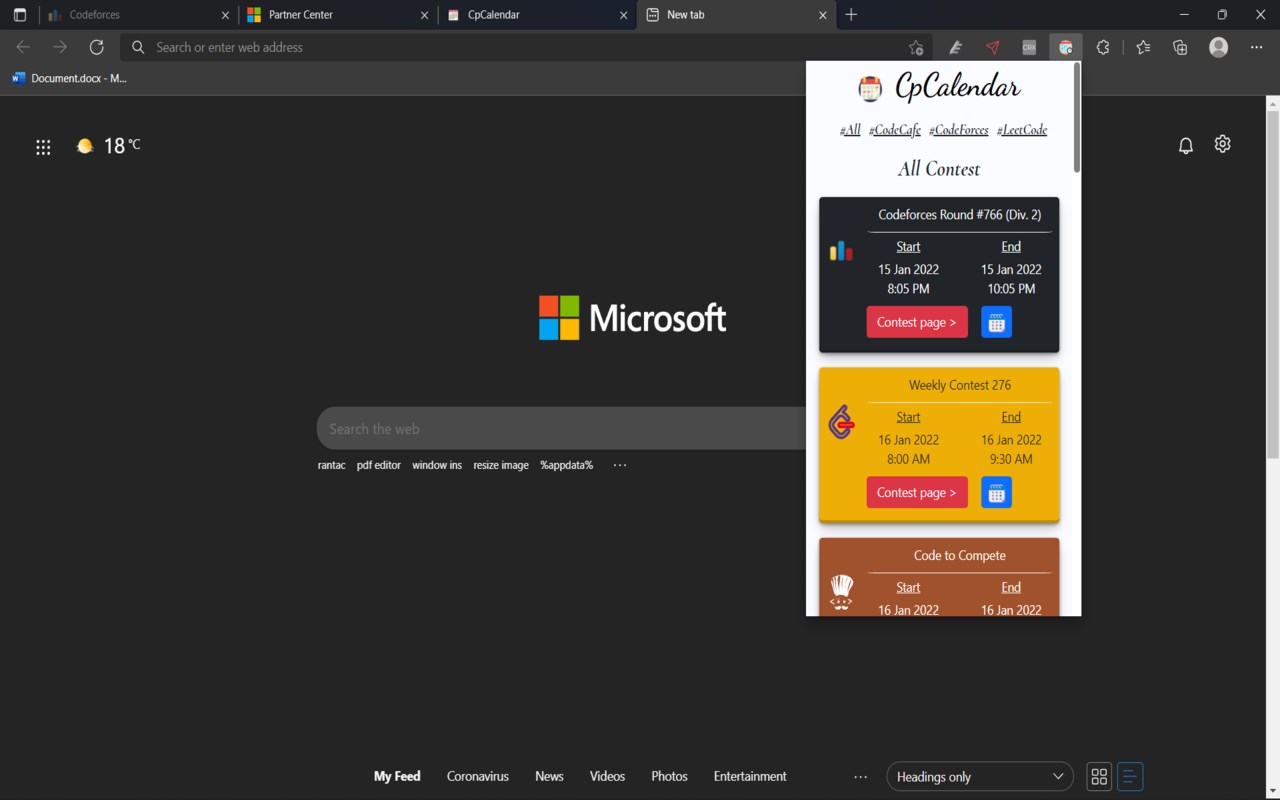The height and width of the screenshot is (800, 1280).
Task: Open the vertical tabs actions menu
Action: coord(19,15)
